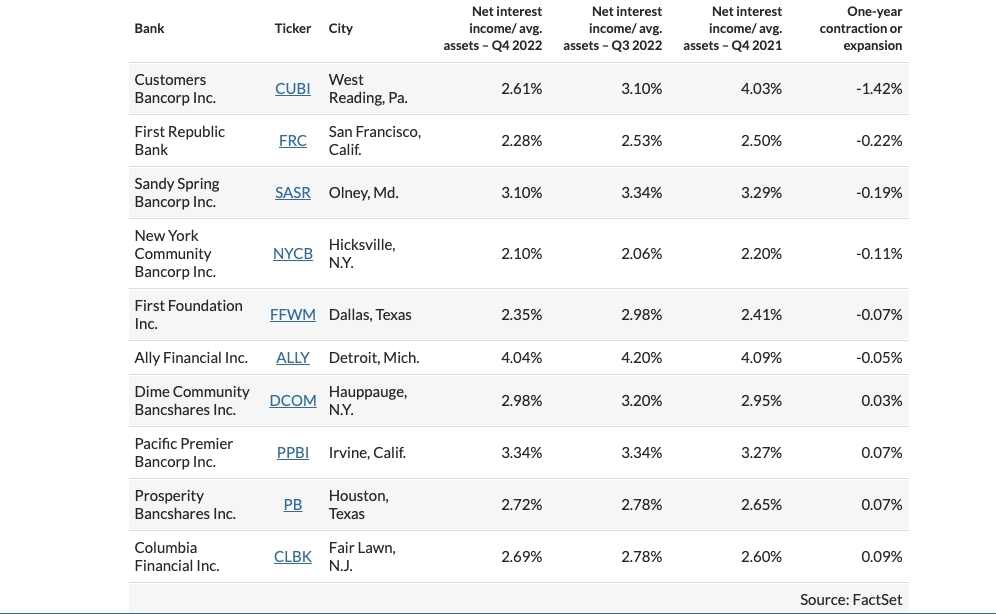Click the City column header
The width and height of the screenshot is (996, 614).
click(340, 28)
